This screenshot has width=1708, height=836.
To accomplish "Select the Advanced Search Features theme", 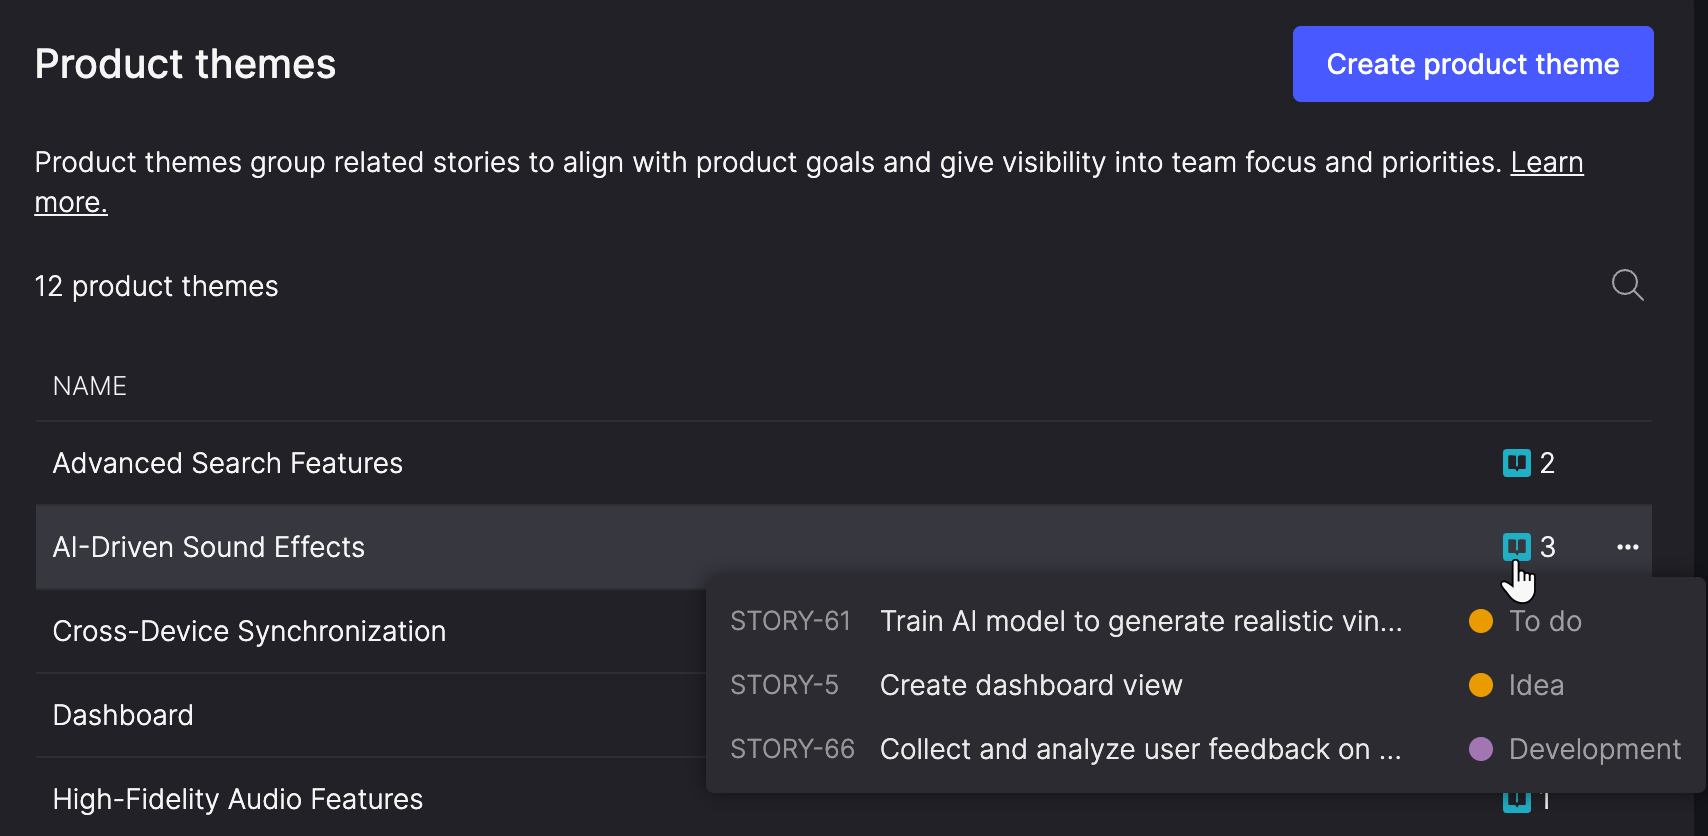I will click(x=228, y=463).
